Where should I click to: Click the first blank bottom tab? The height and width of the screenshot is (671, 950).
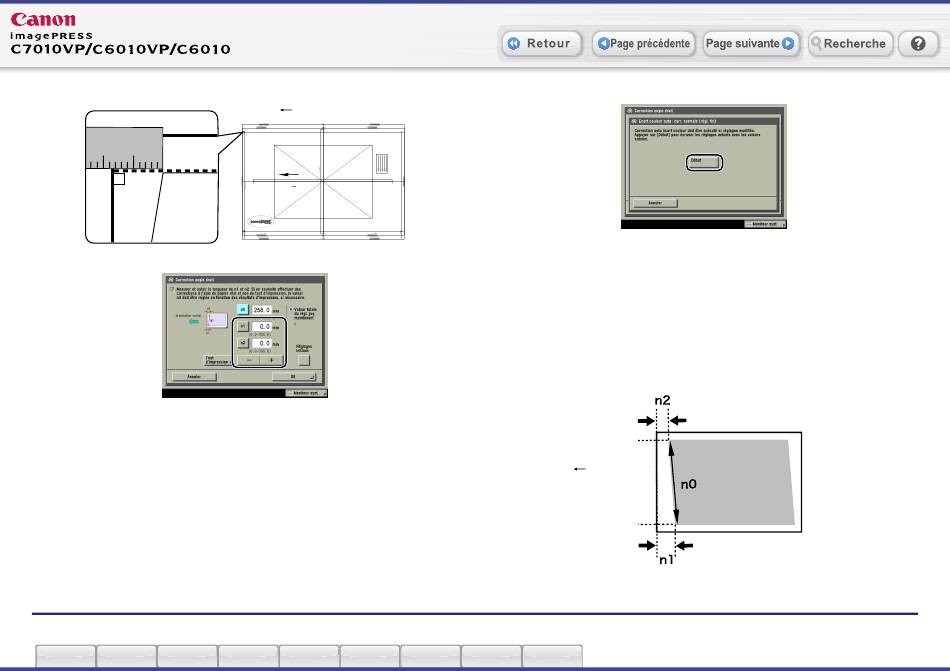coord(65,656)
